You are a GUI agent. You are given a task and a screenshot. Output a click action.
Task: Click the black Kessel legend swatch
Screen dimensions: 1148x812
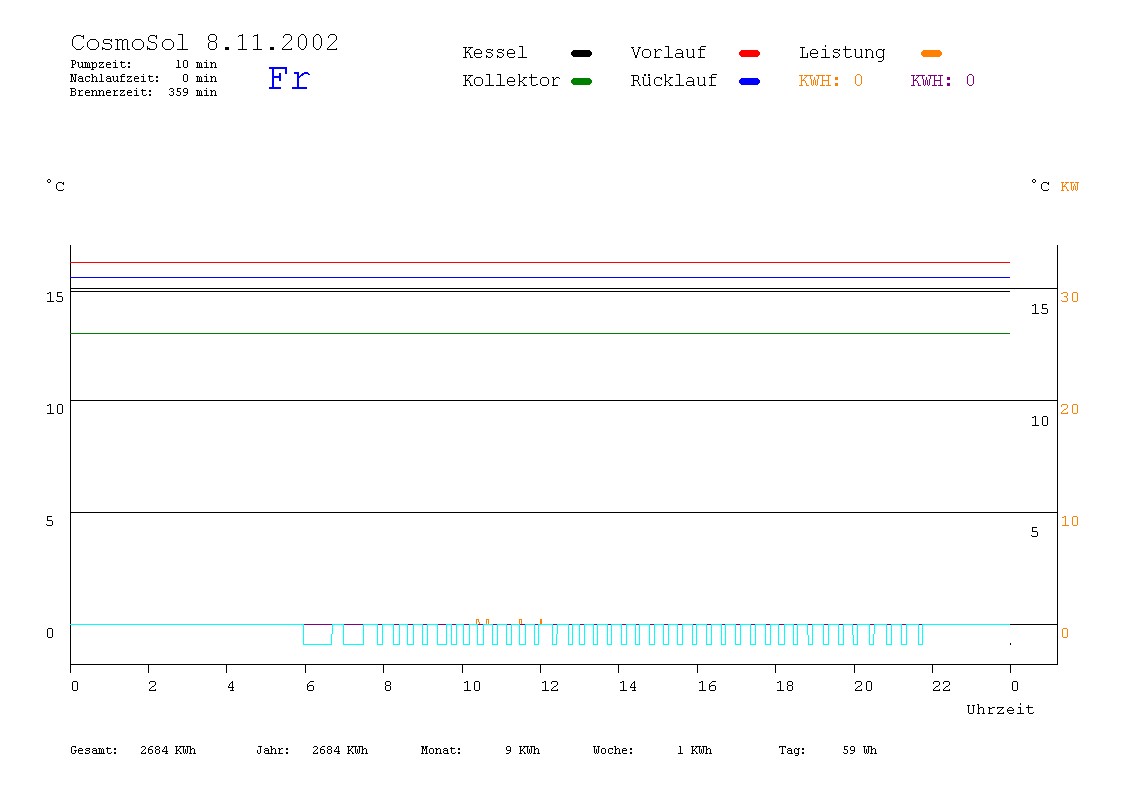(x=581, y=53)
